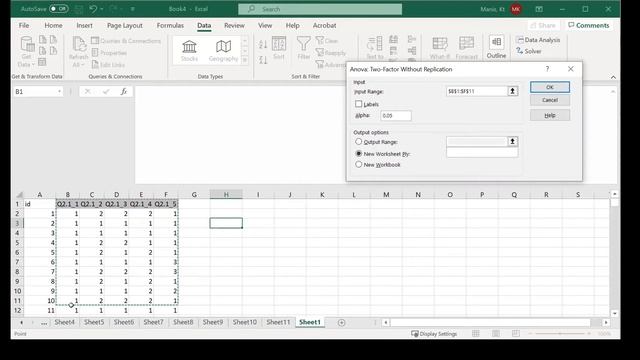
Task: Select the Output Range radio option
Action: pyautogui.click(x=358, y=141)
